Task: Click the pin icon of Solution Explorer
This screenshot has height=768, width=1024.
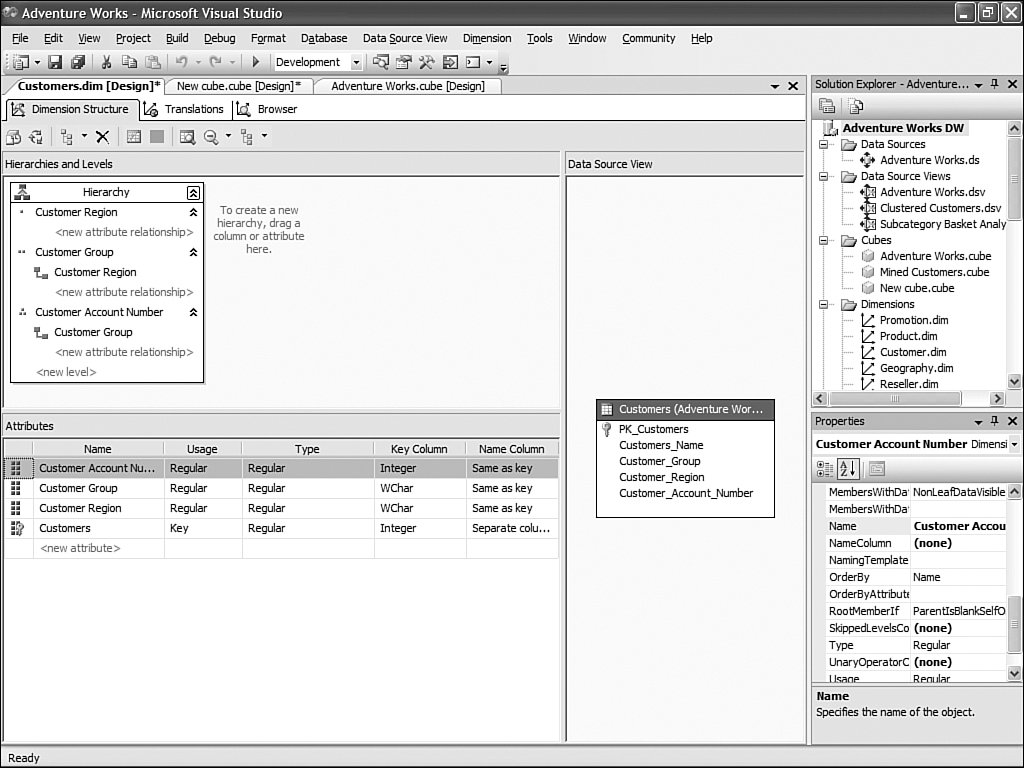Action: pos(995,84)
